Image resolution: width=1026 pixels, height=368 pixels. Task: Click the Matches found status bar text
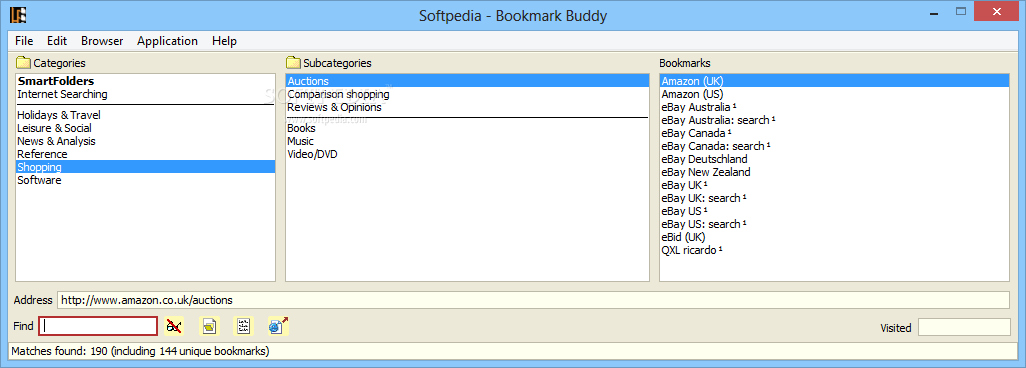point(140,351)
